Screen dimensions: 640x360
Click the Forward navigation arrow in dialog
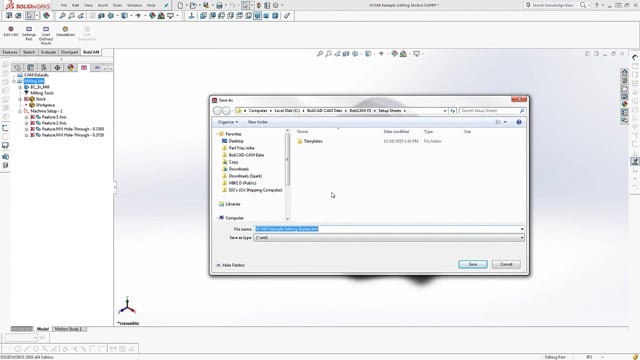[226, 111]
